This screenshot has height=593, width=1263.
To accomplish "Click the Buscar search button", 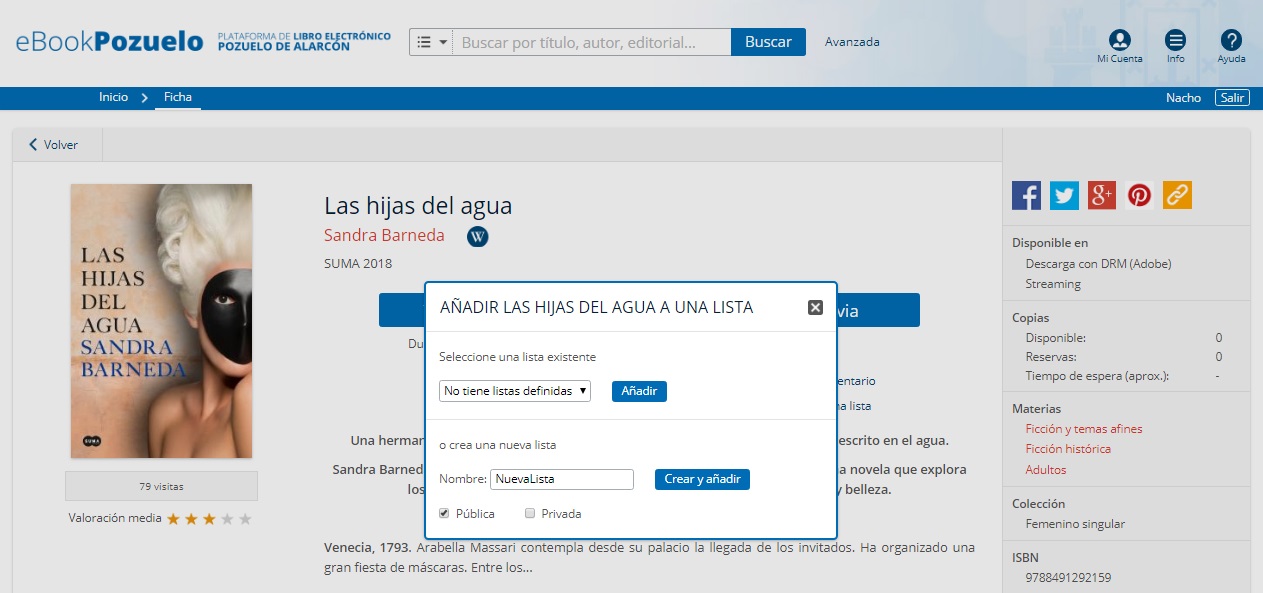I will pyautogui.click(x=768, y=42).
